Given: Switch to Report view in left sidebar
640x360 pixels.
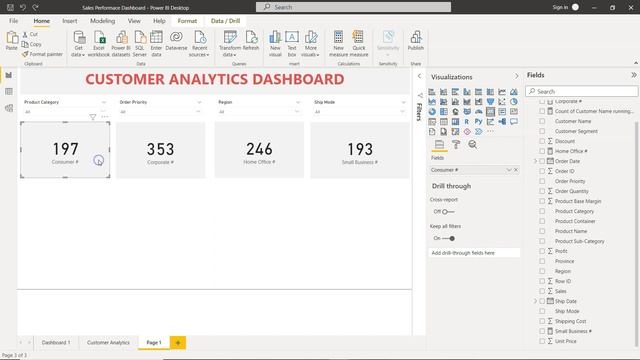Looking at the screenshot, I should click(9, 75).
